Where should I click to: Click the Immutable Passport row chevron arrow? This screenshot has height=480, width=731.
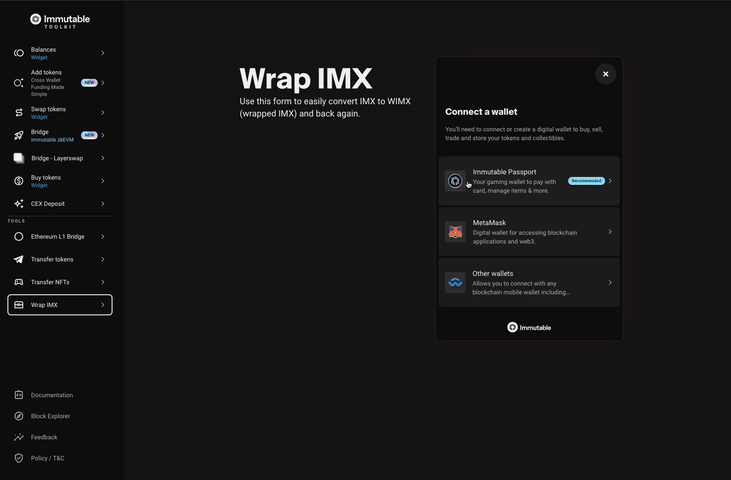click(610, 181)
